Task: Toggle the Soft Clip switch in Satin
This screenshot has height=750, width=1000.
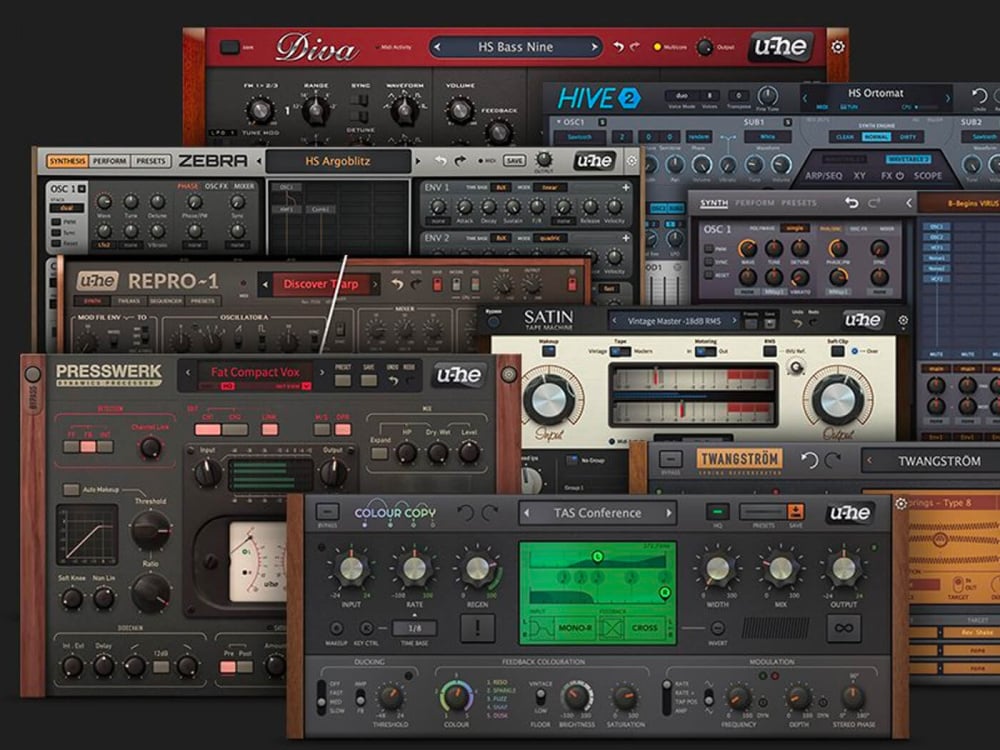Action: (x=837, y=351)
